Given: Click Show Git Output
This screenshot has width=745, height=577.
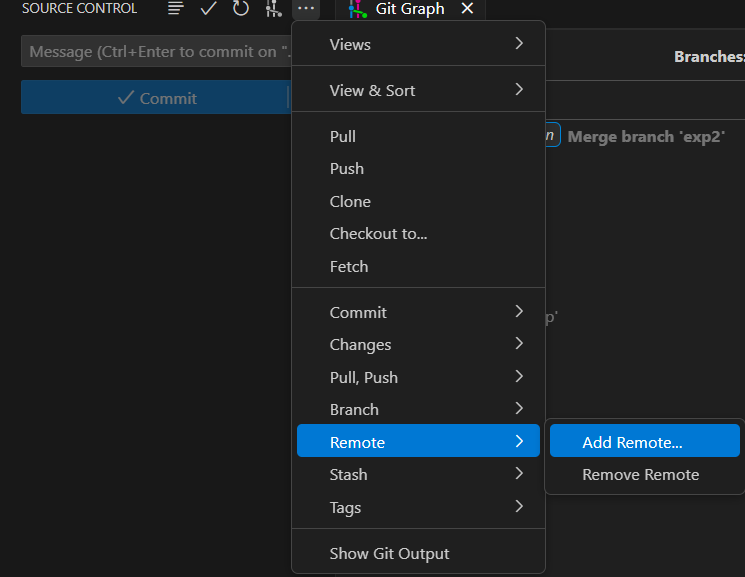Looking at the screenshot, I should pyautogui.click(x=389, y=553).
